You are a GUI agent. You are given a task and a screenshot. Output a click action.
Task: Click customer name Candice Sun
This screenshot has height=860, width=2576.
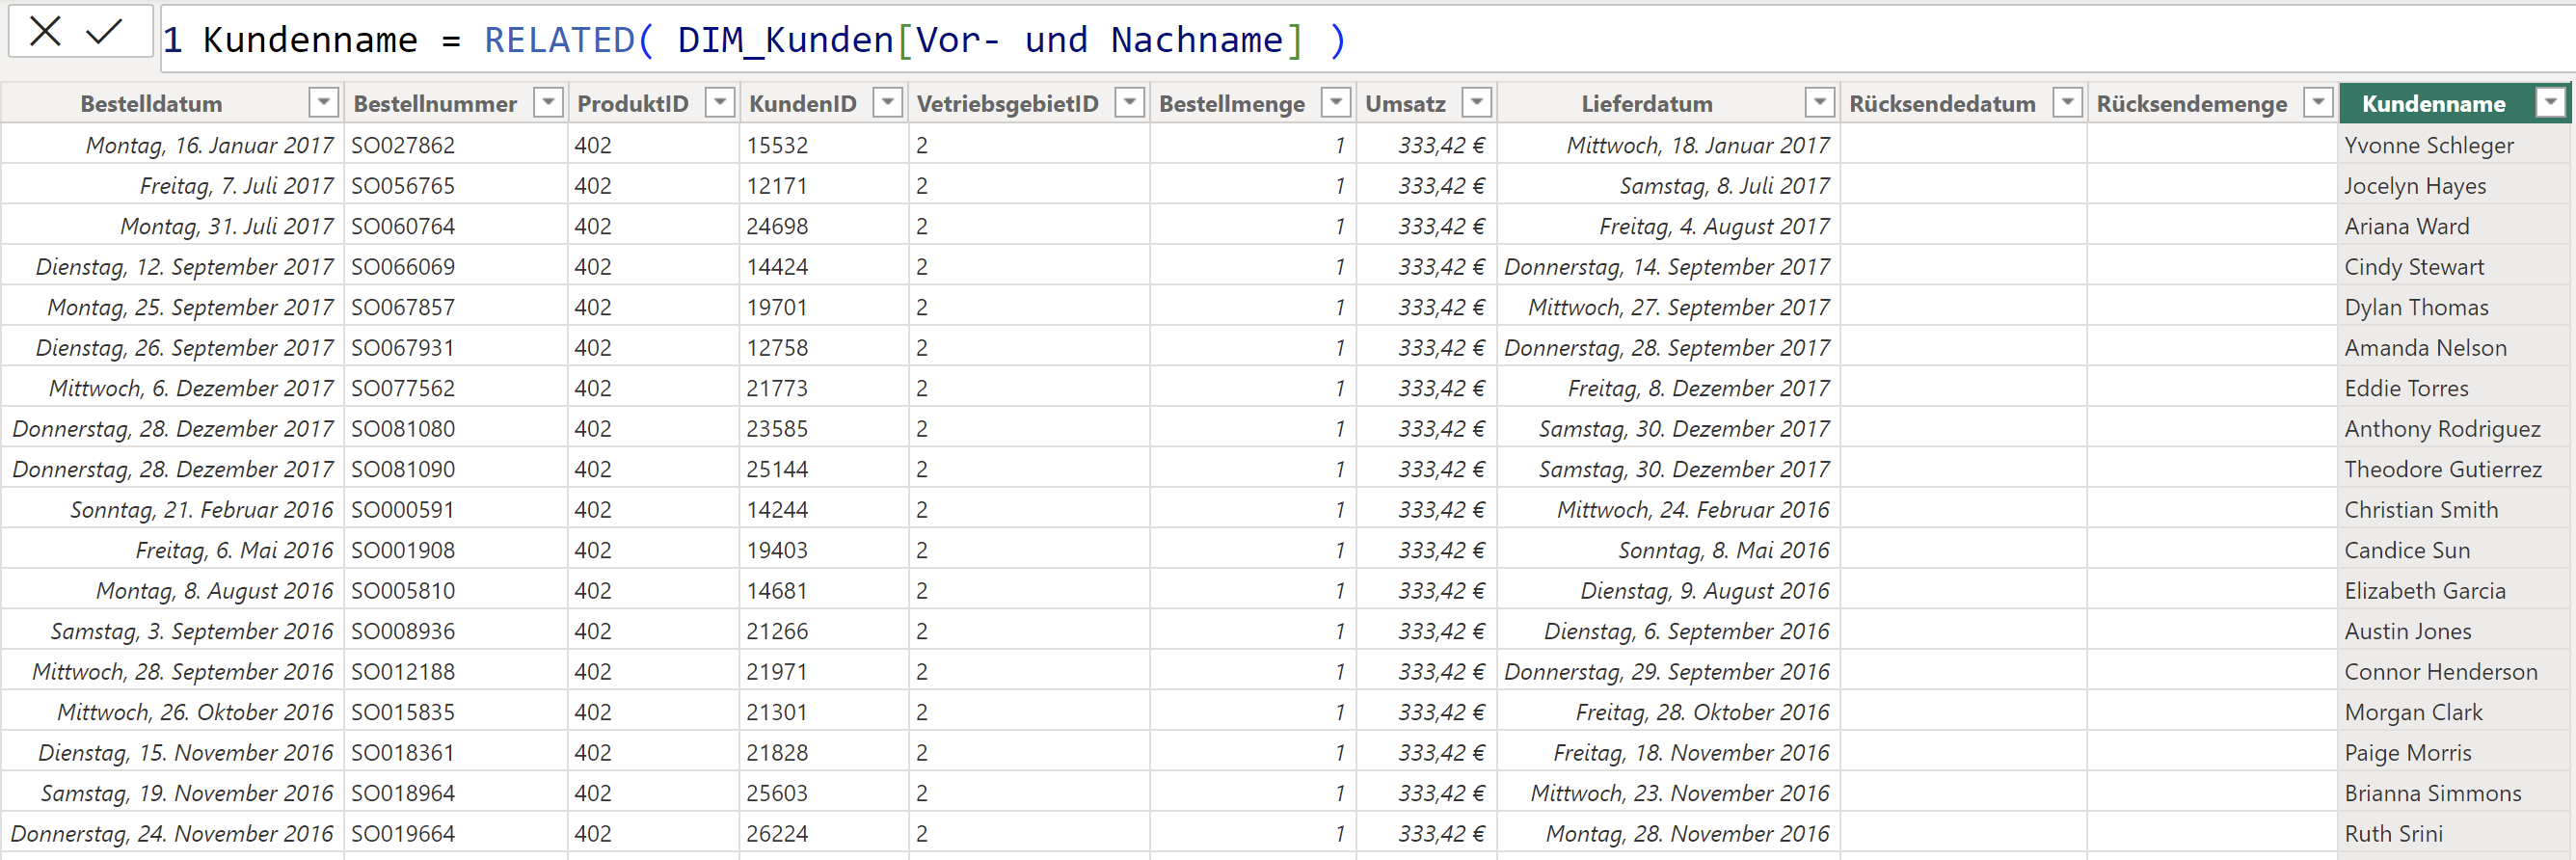2407,550
